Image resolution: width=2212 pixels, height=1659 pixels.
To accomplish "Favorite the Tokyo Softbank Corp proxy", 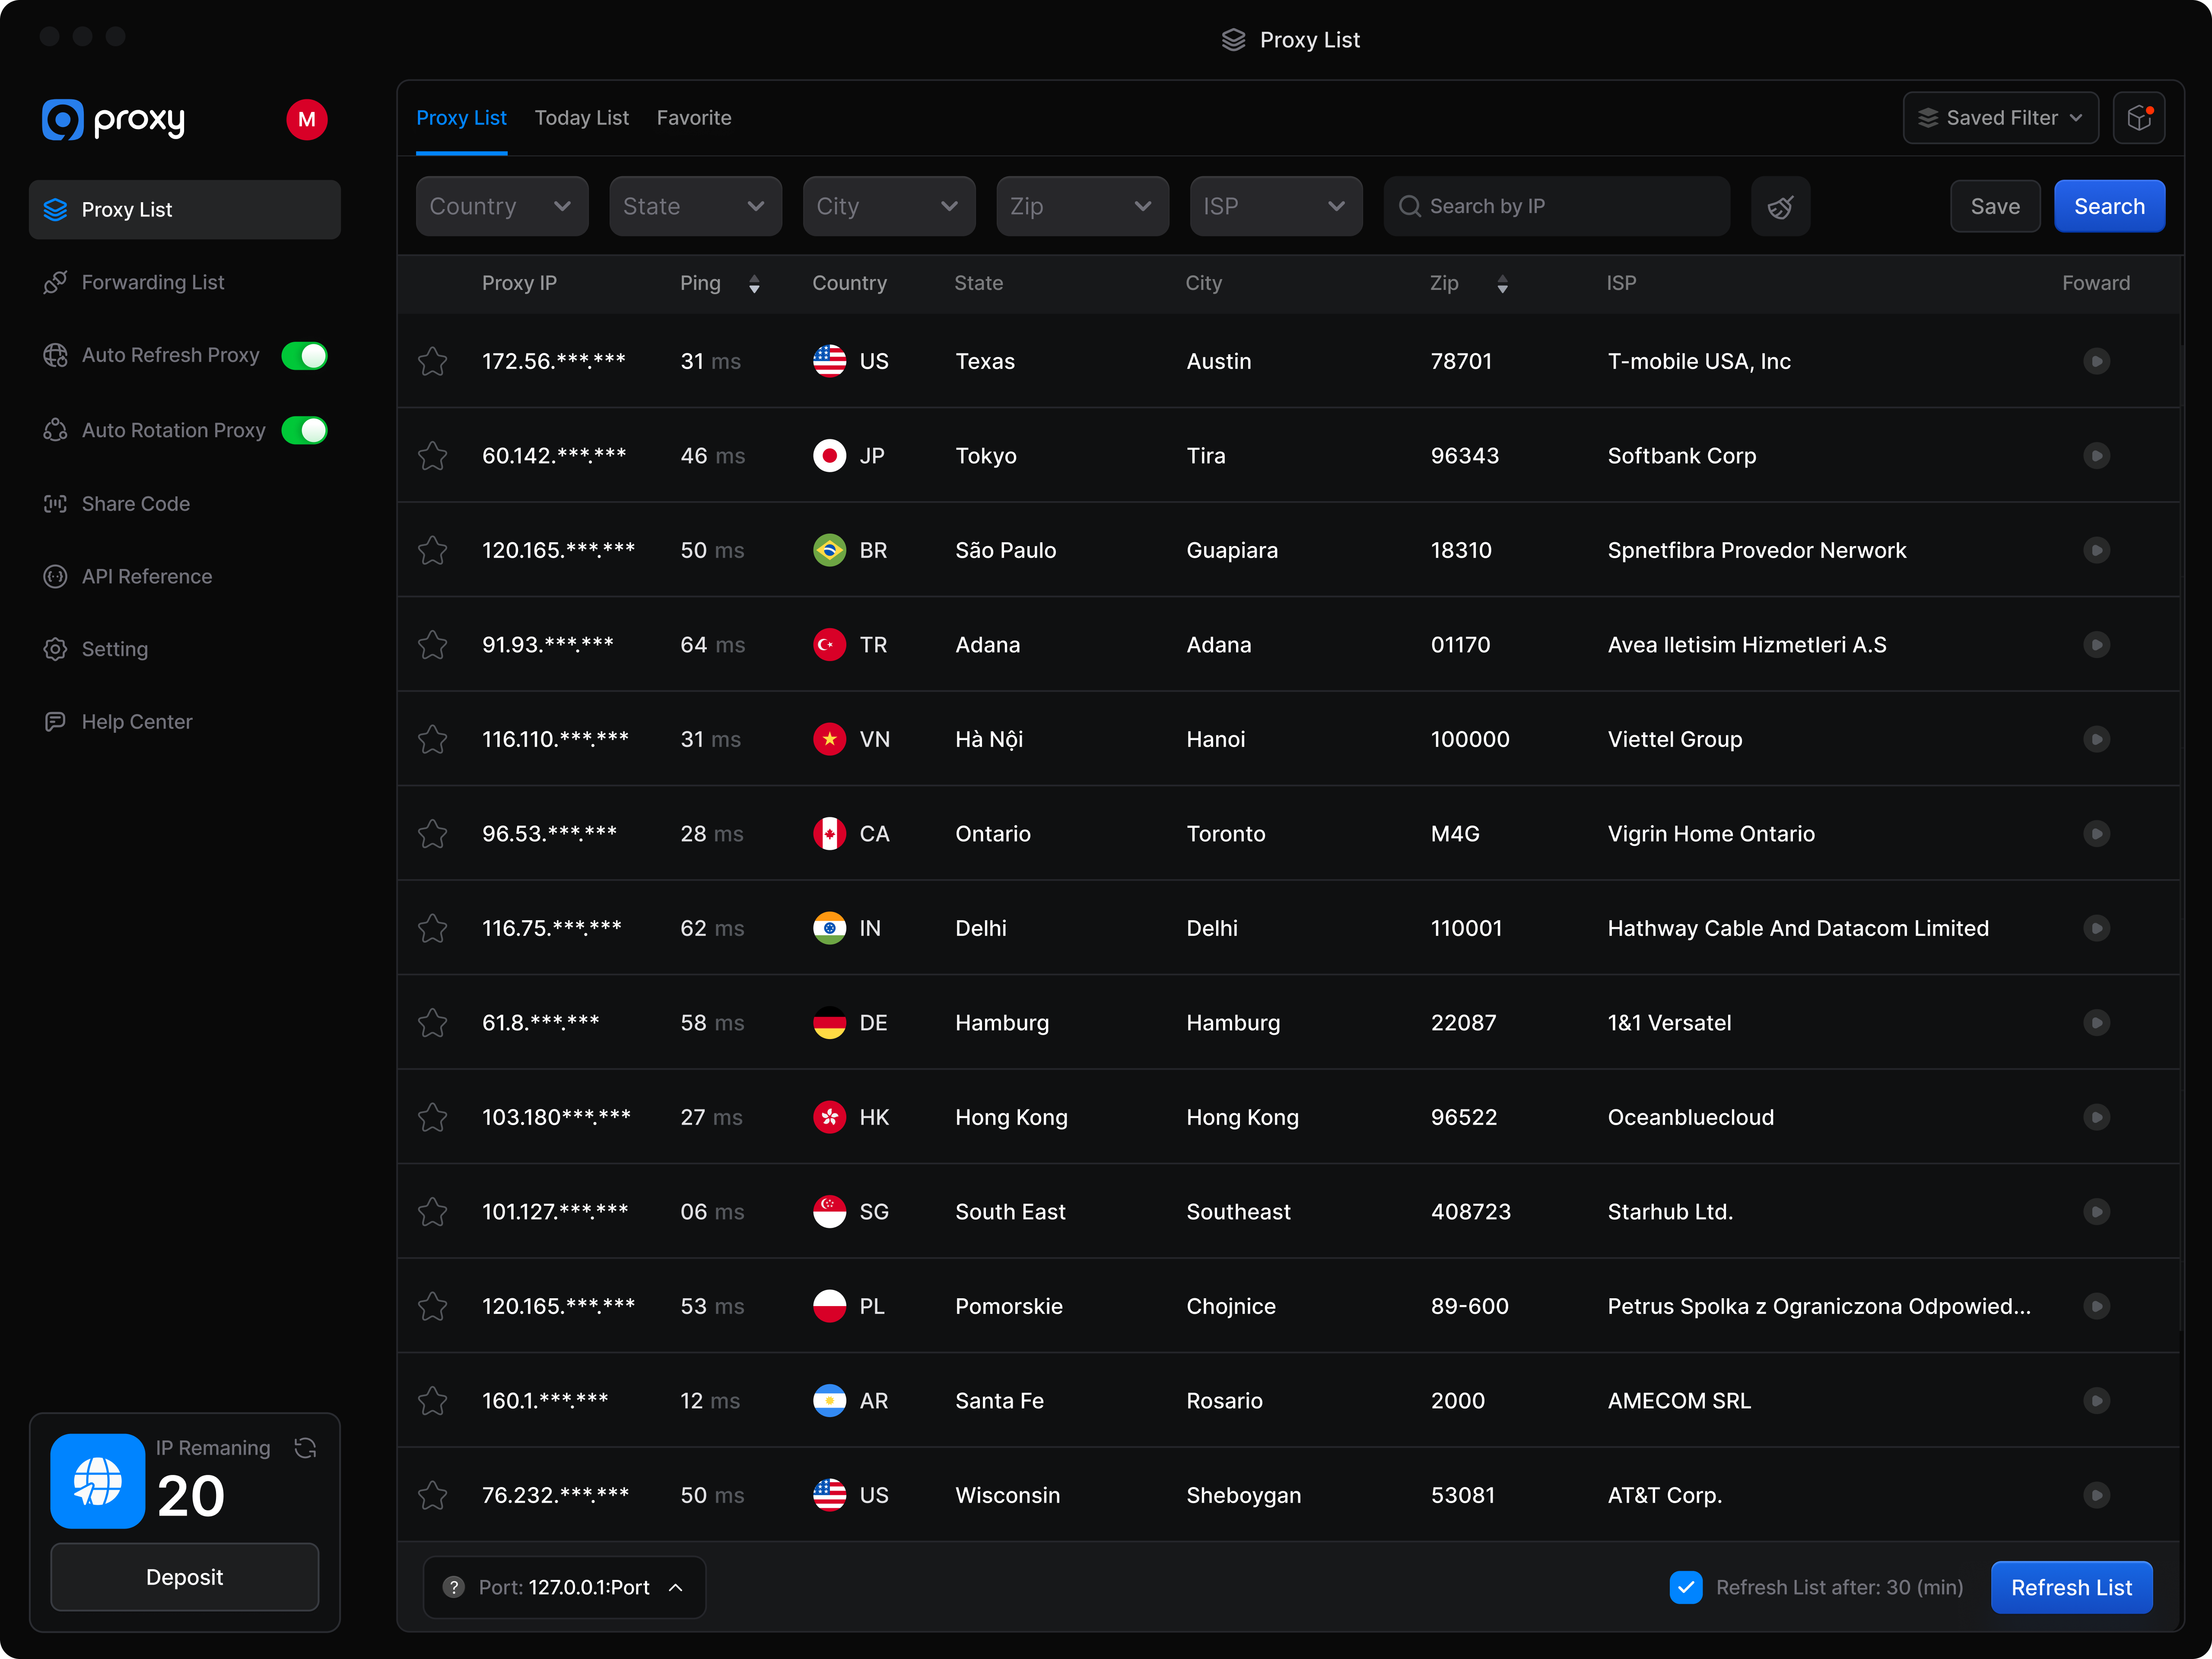I will [433, 455].
